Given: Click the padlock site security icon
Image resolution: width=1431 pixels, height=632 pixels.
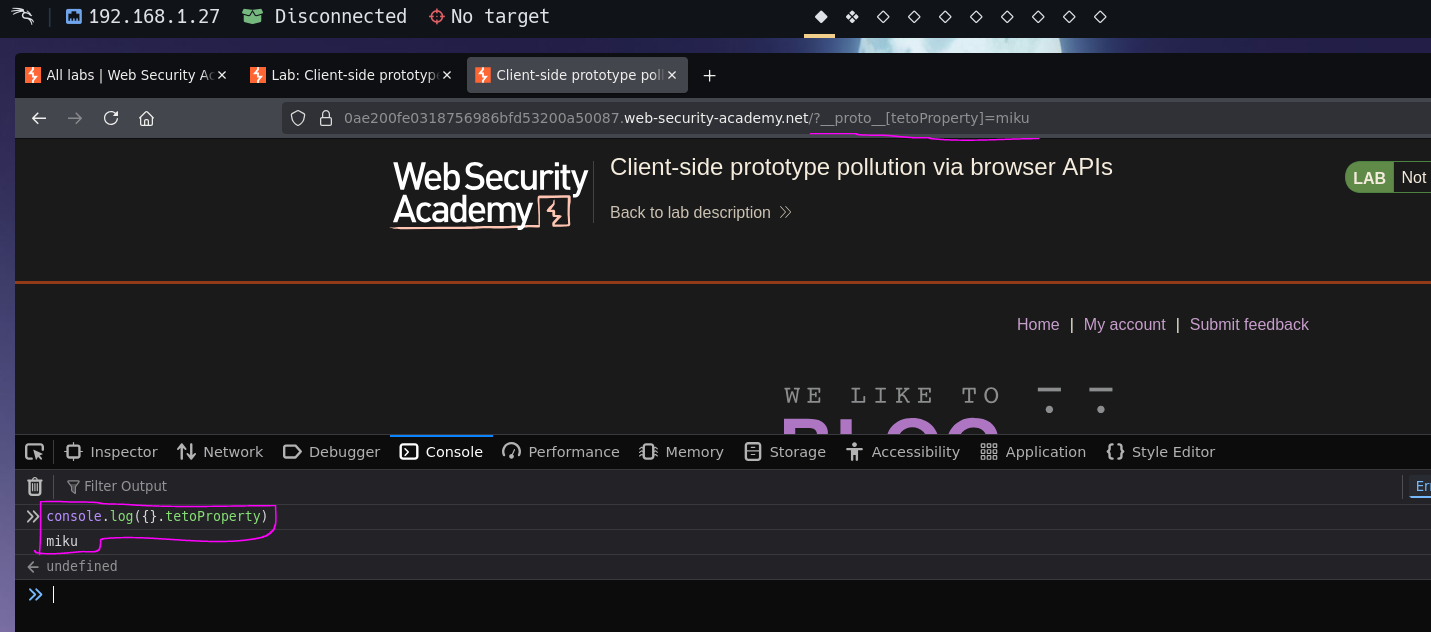Looking at the screenshot, I should pos(325,118).
